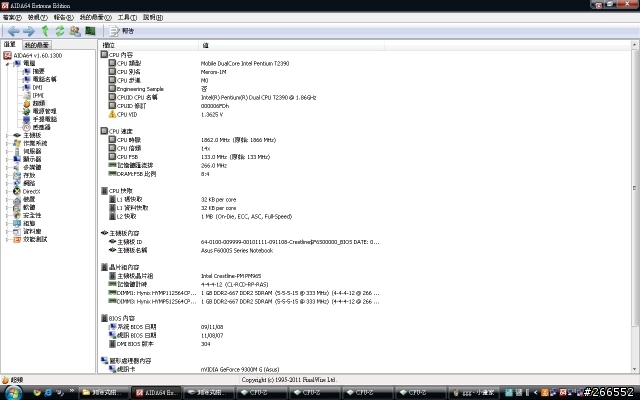
Task: Click the Devices (裝置) tree icon
Action: click(17, 200)
